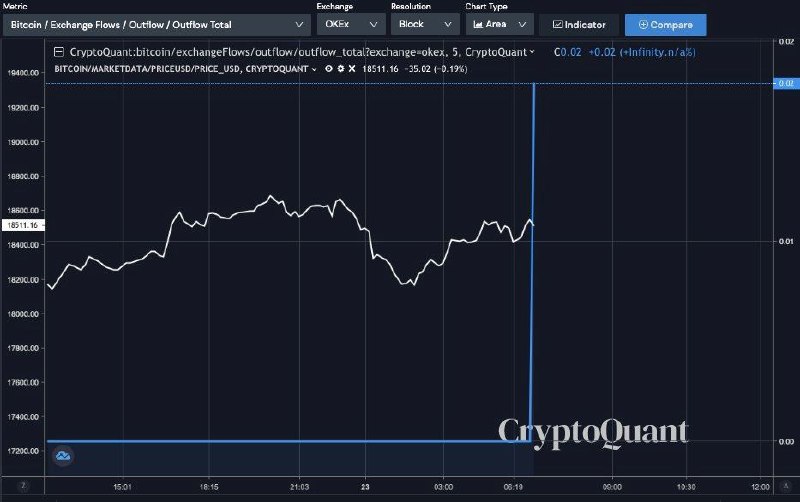This screenshot has height=502, width=800.
Task: Click the 17200.00 left price axis label
Action: click(23, 451)
